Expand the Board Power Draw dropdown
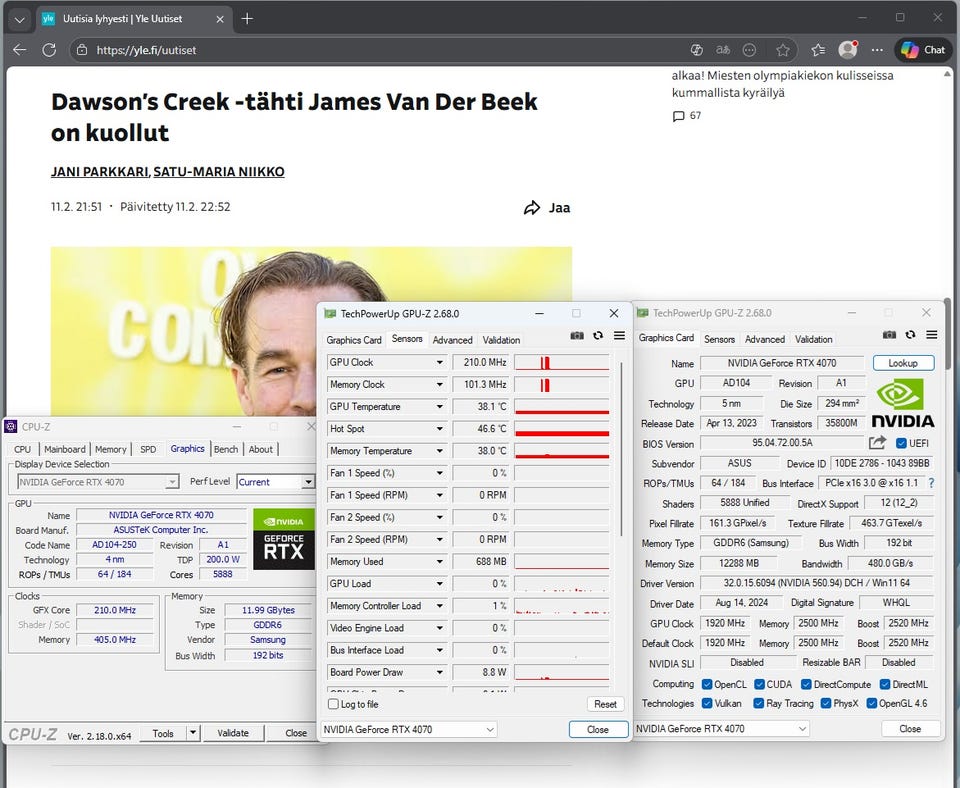The width and height of the screenshot is (960, 788). click(440, 672)
